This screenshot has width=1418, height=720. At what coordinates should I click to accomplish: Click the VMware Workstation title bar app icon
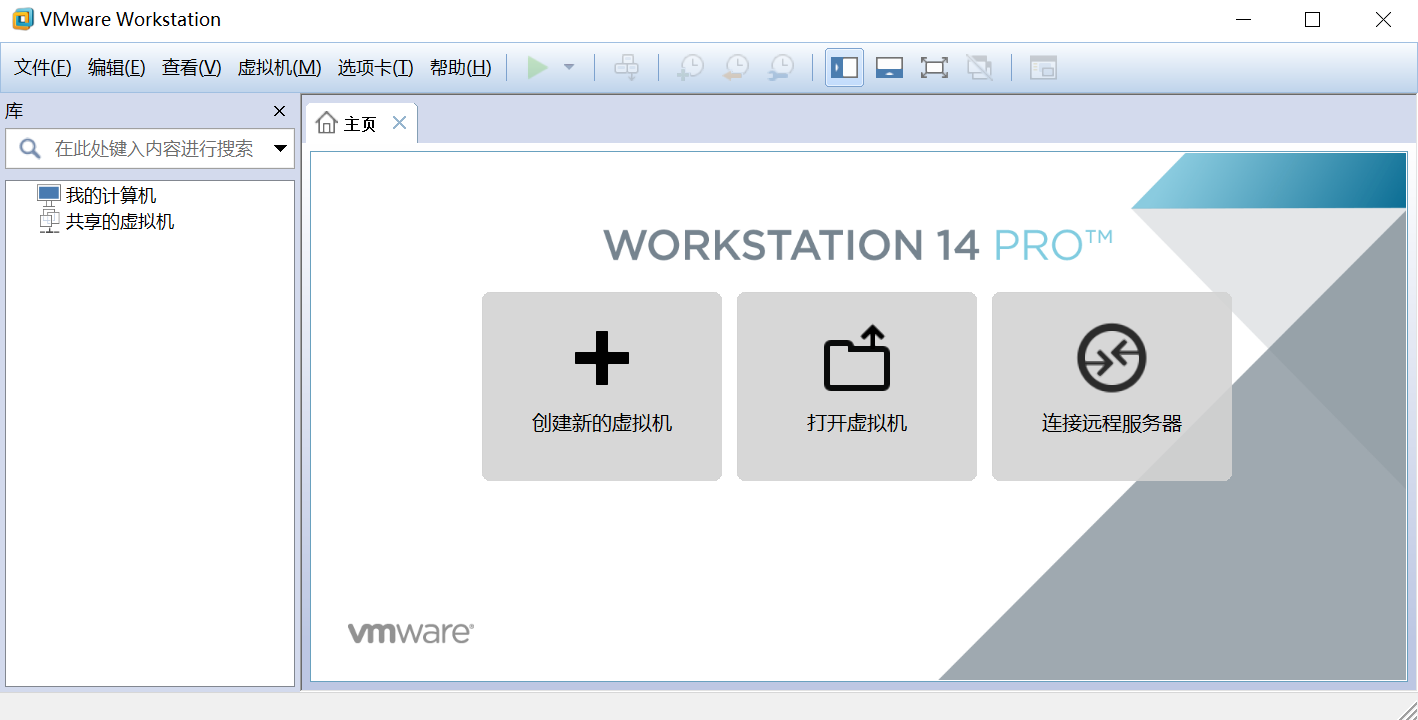click(22, 19)
